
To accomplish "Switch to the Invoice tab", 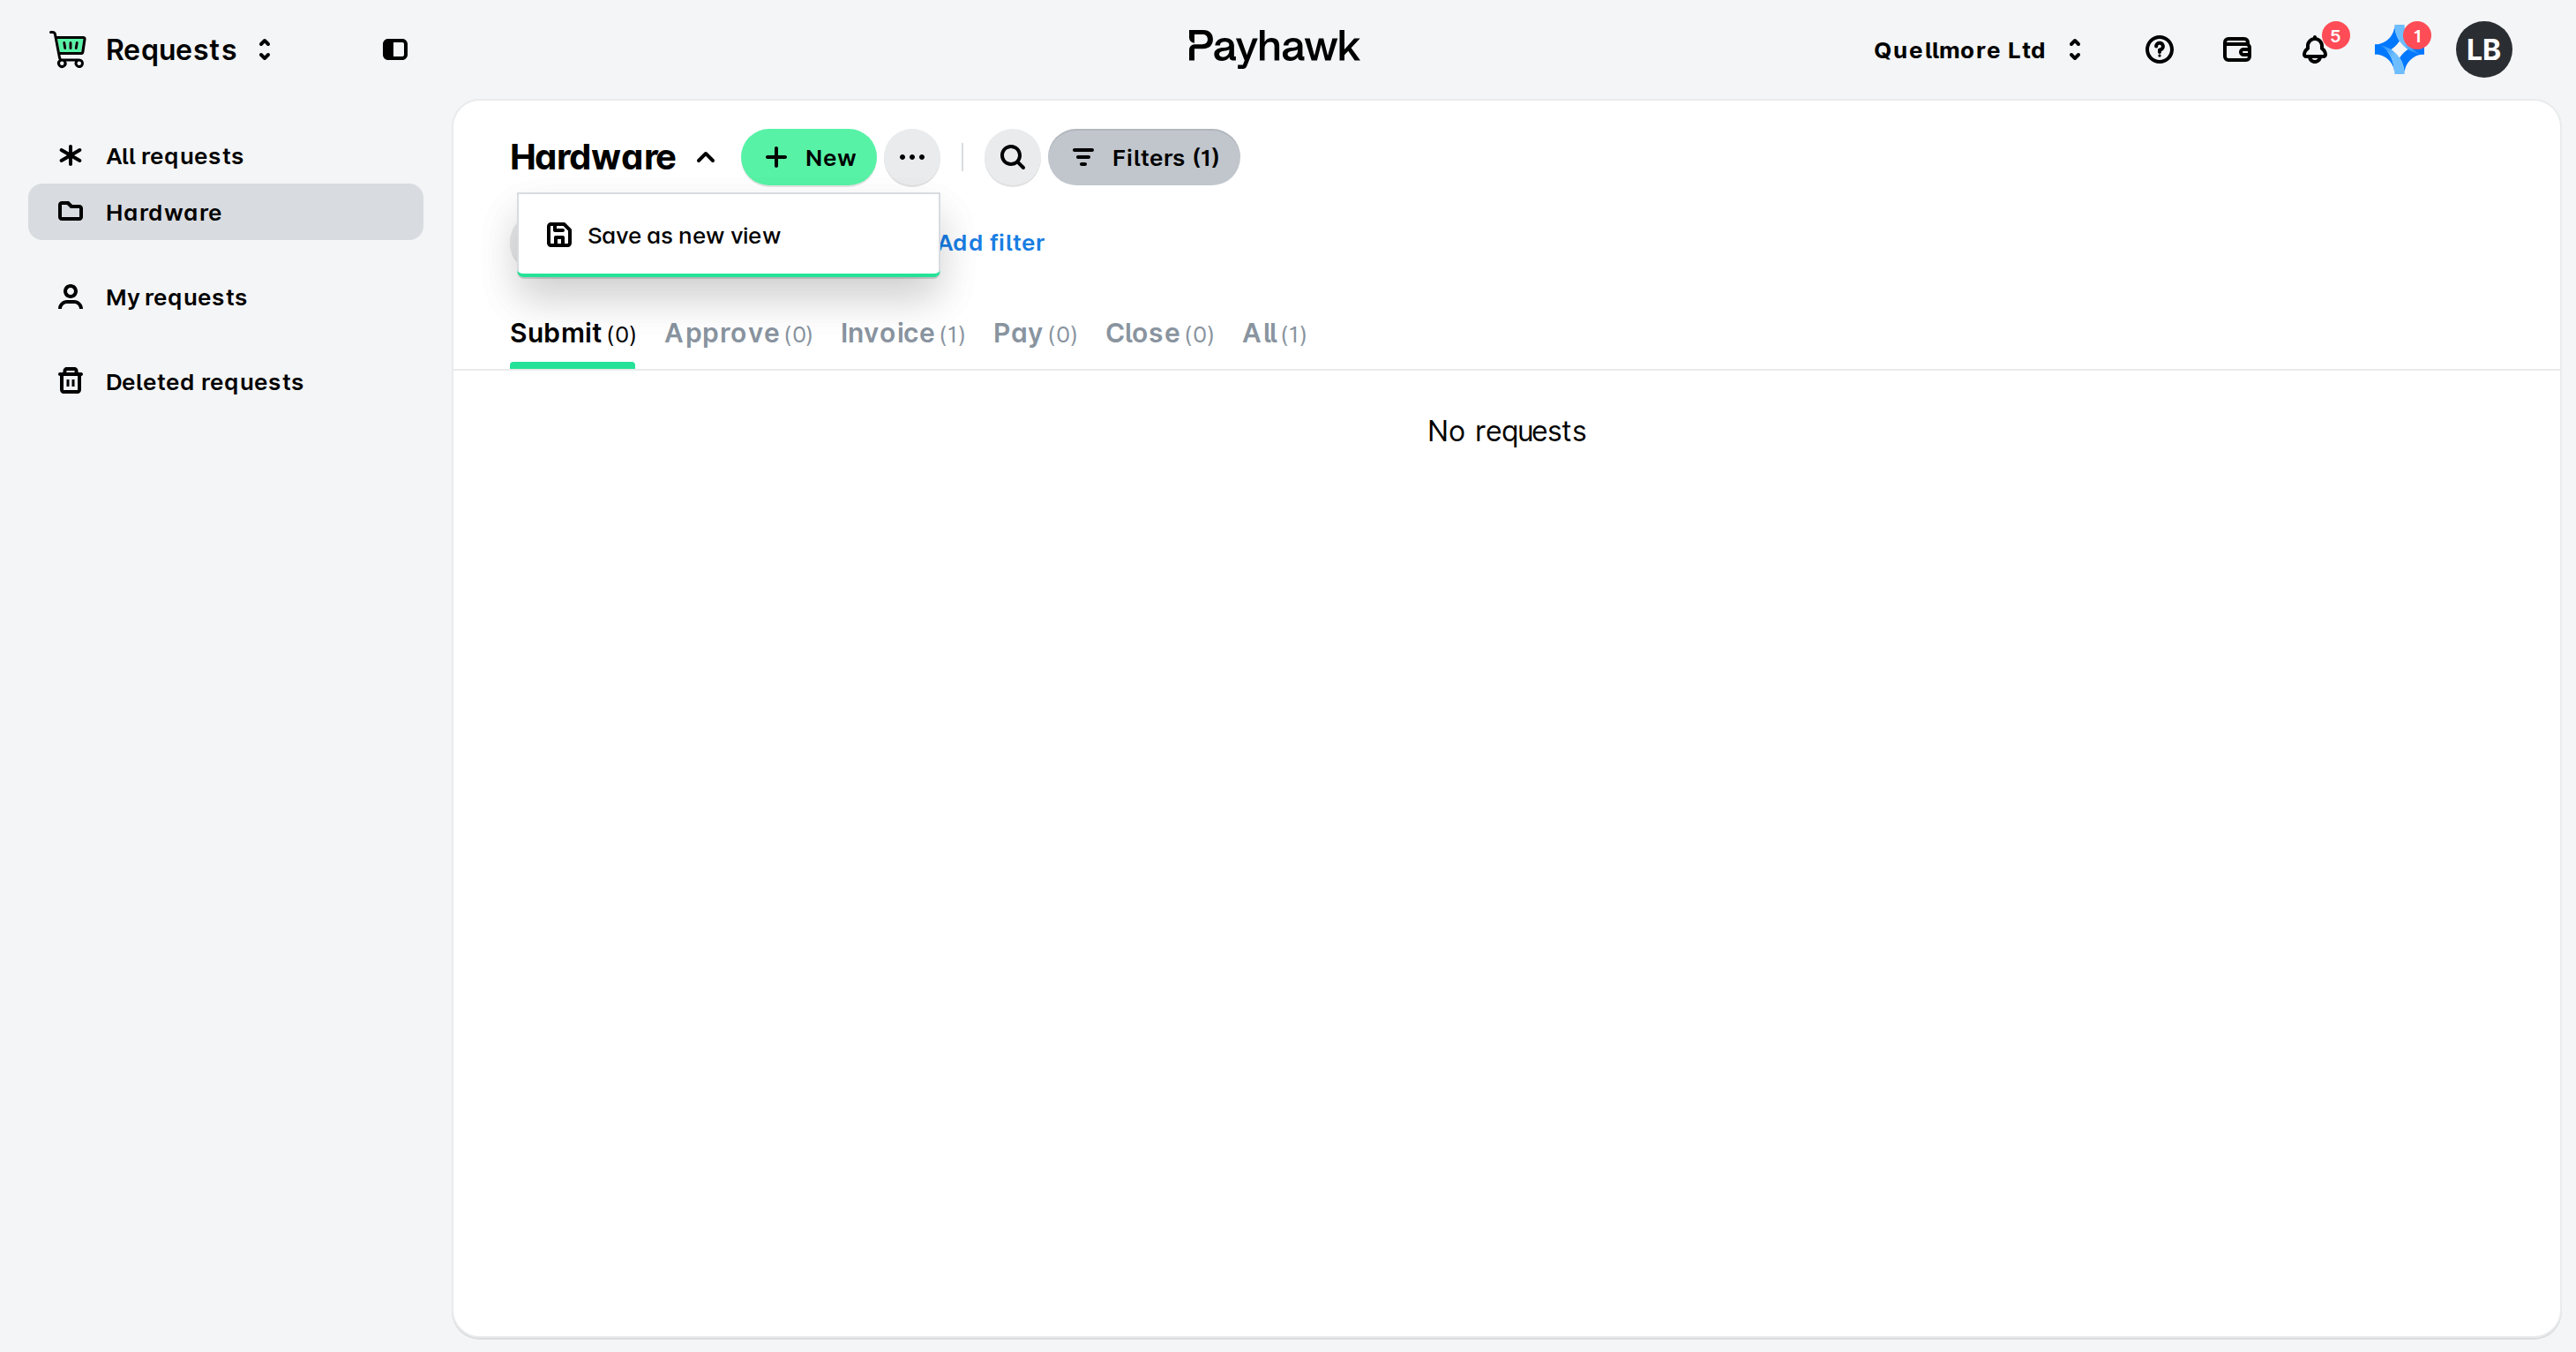I will click(x=902, y=333).
